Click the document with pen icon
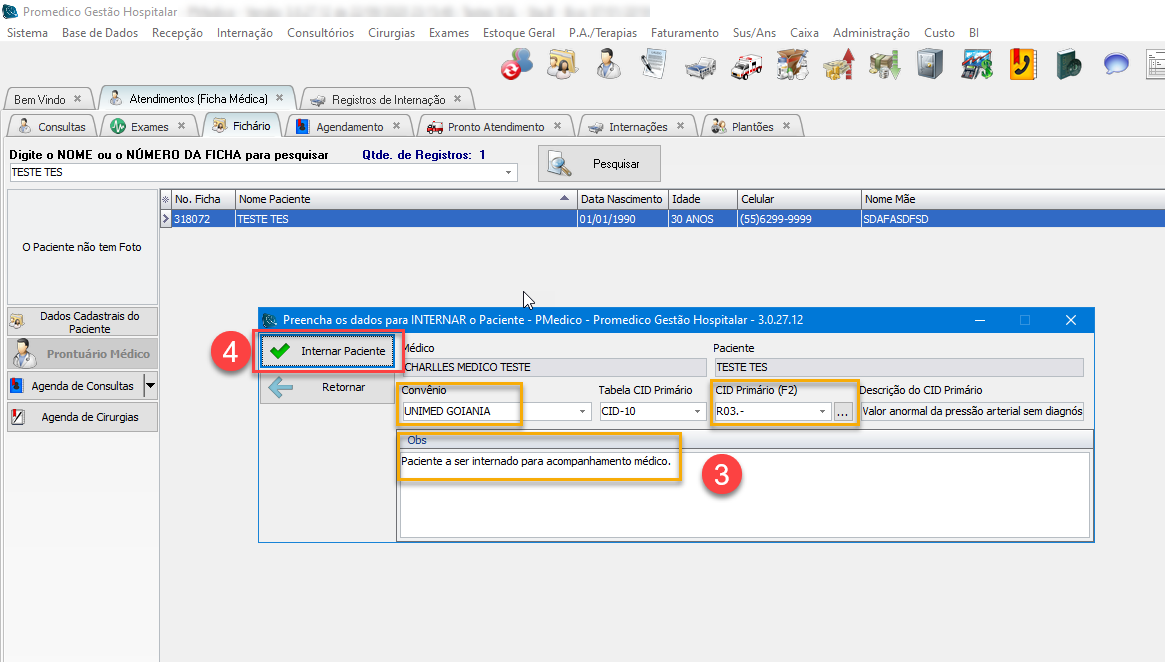The image size is (1165, 662). tap(654, 66)
